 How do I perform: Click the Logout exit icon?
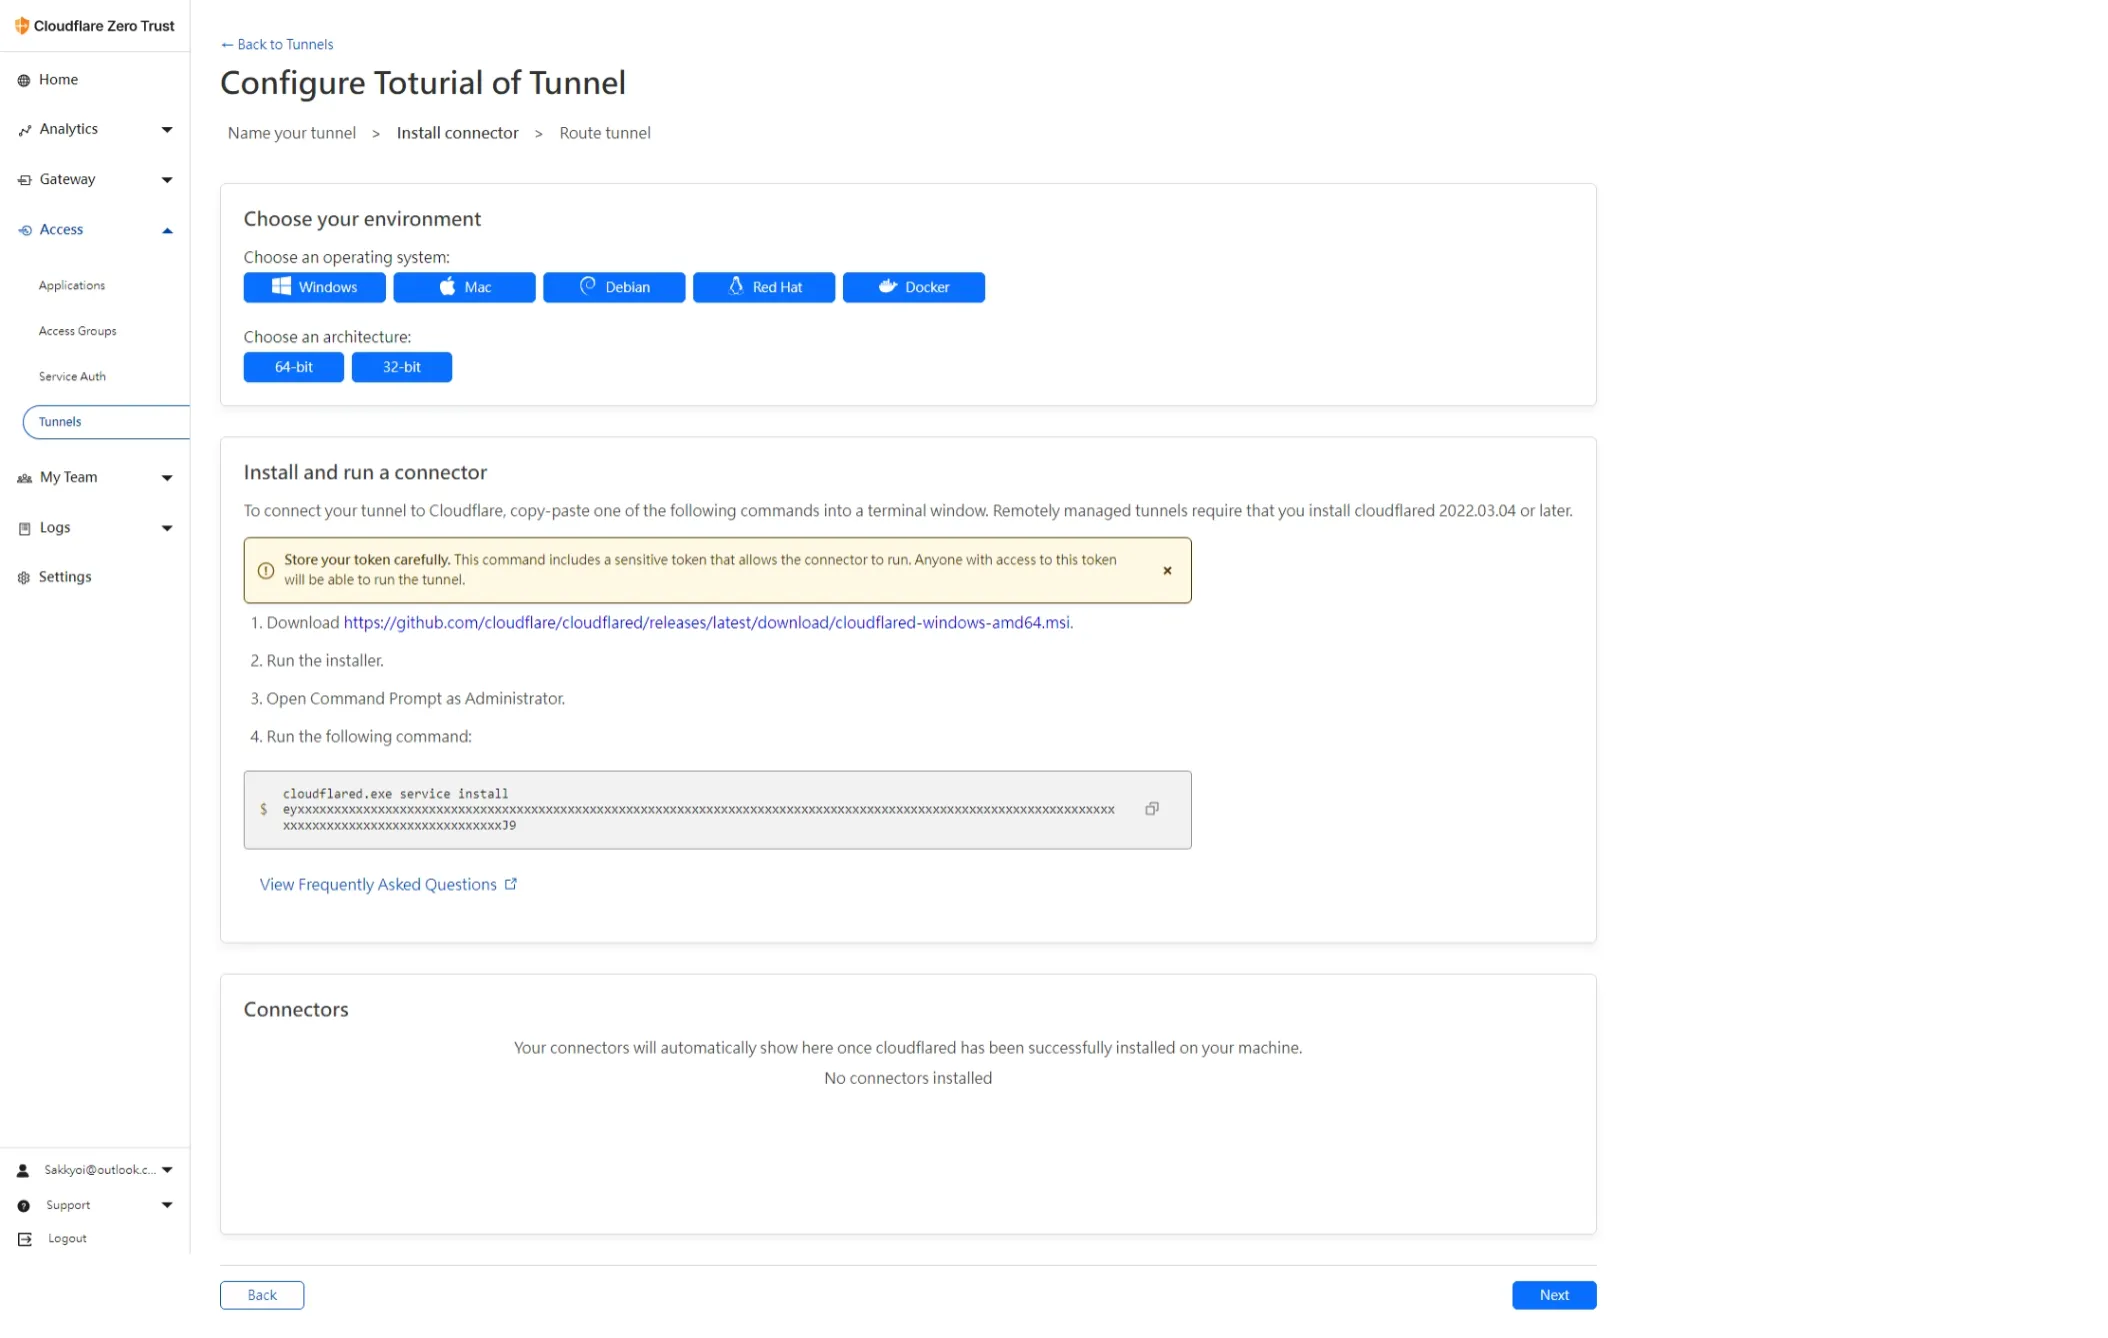pos(25,1239)
